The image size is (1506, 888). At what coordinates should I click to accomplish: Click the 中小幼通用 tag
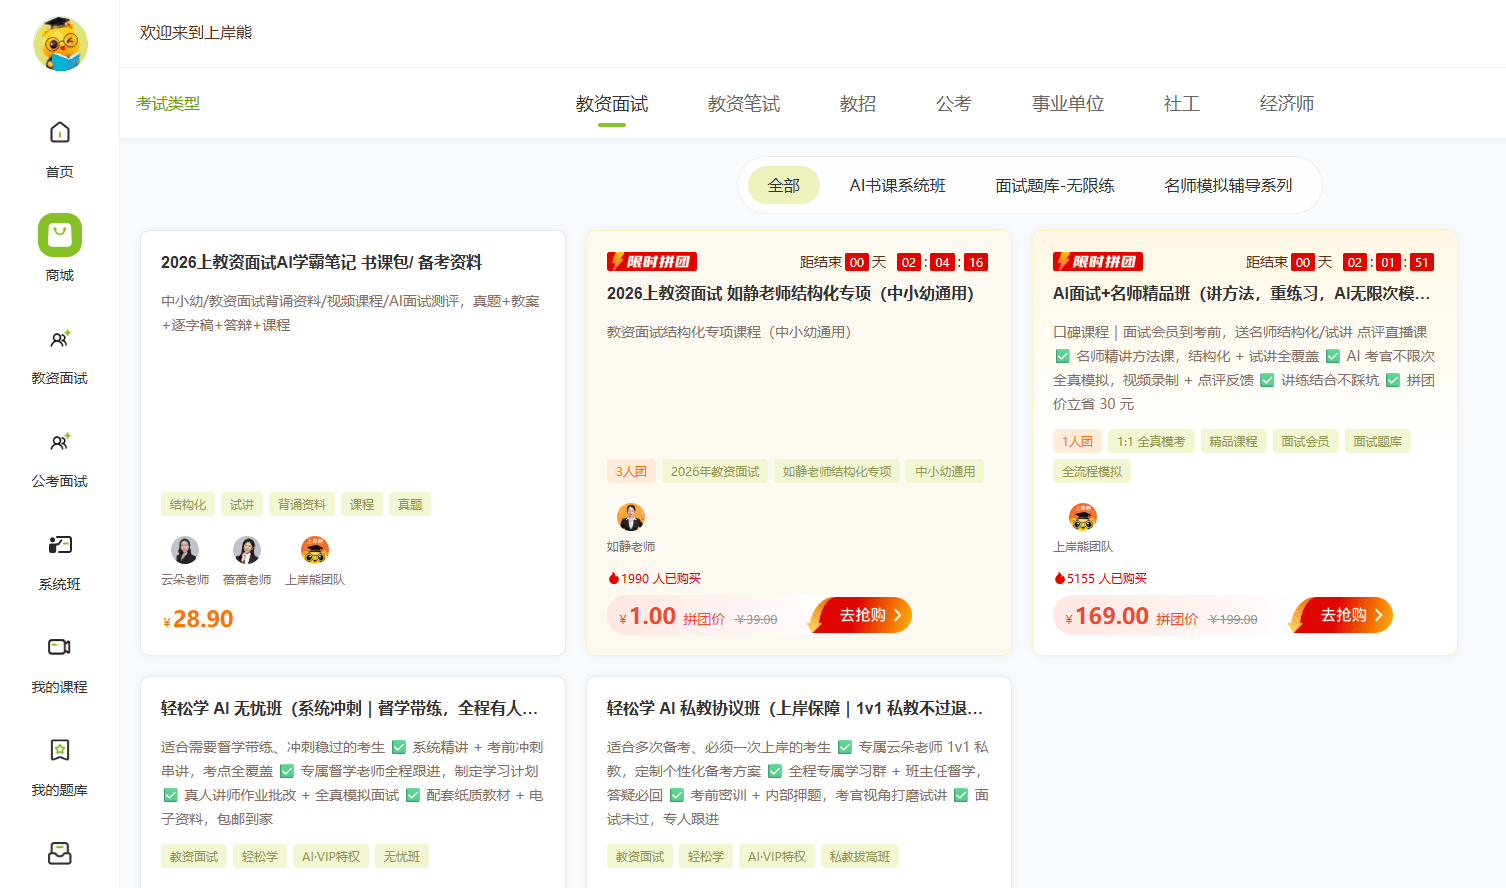[x=945, y=471]
